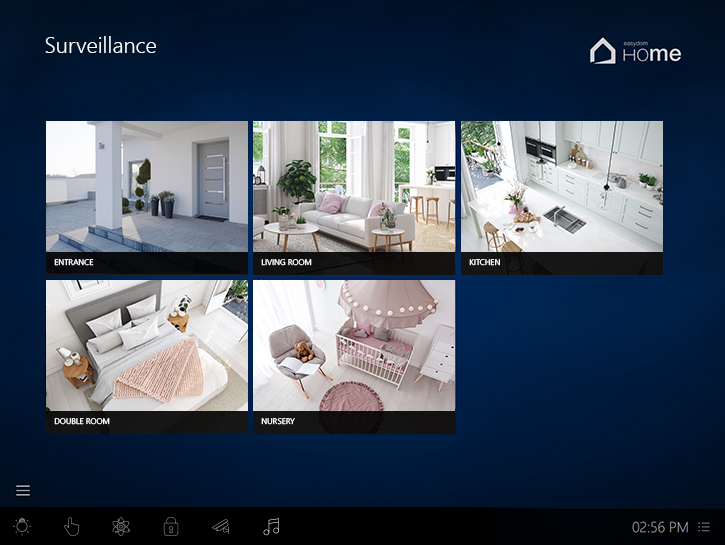The height and width of the screenshot is (545, 725).
Task: Select the hand touch scenarios icon
Action: (x=71, y=527)
